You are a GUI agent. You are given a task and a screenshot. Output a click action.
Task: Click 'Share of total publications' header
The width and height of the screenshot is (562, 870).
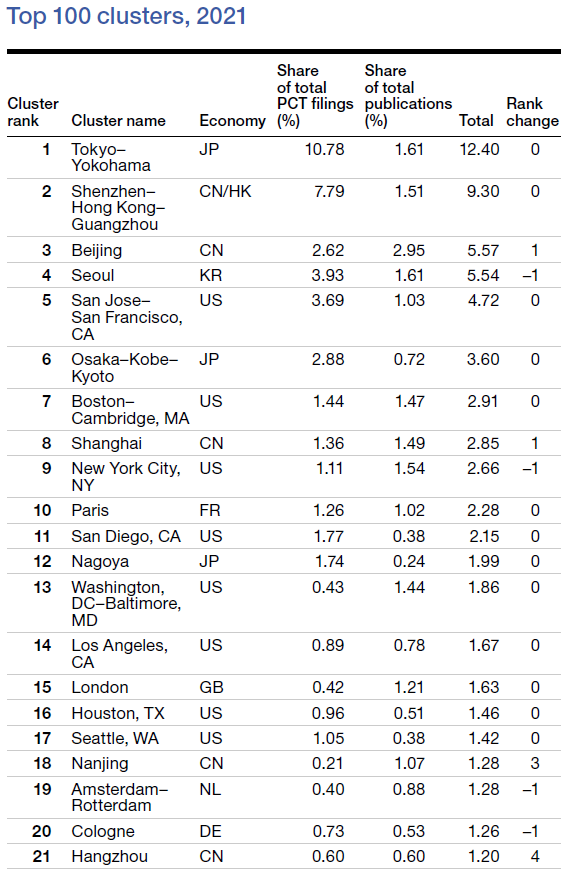pyautogui.click(x=408, y=95)
